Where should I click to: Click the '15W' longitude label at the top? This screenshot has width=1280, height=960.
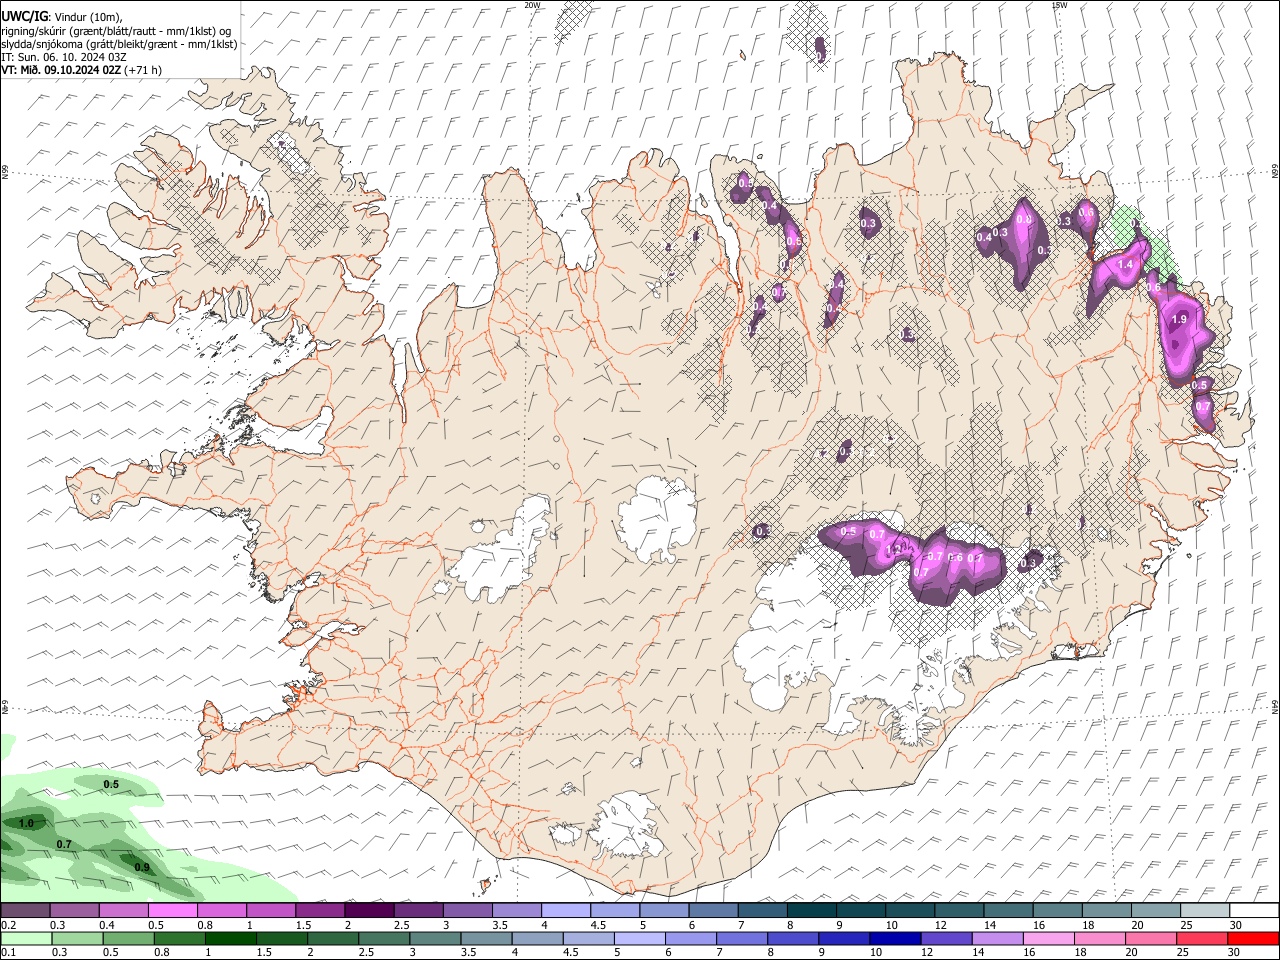[1059, 5]
